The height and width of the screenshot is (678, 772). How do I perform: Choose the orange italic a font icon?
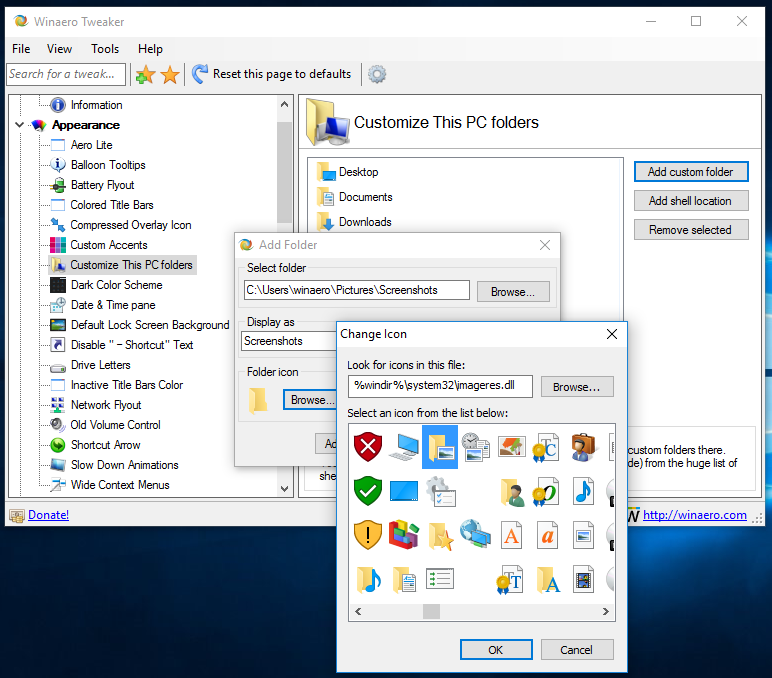click(547, 535)
